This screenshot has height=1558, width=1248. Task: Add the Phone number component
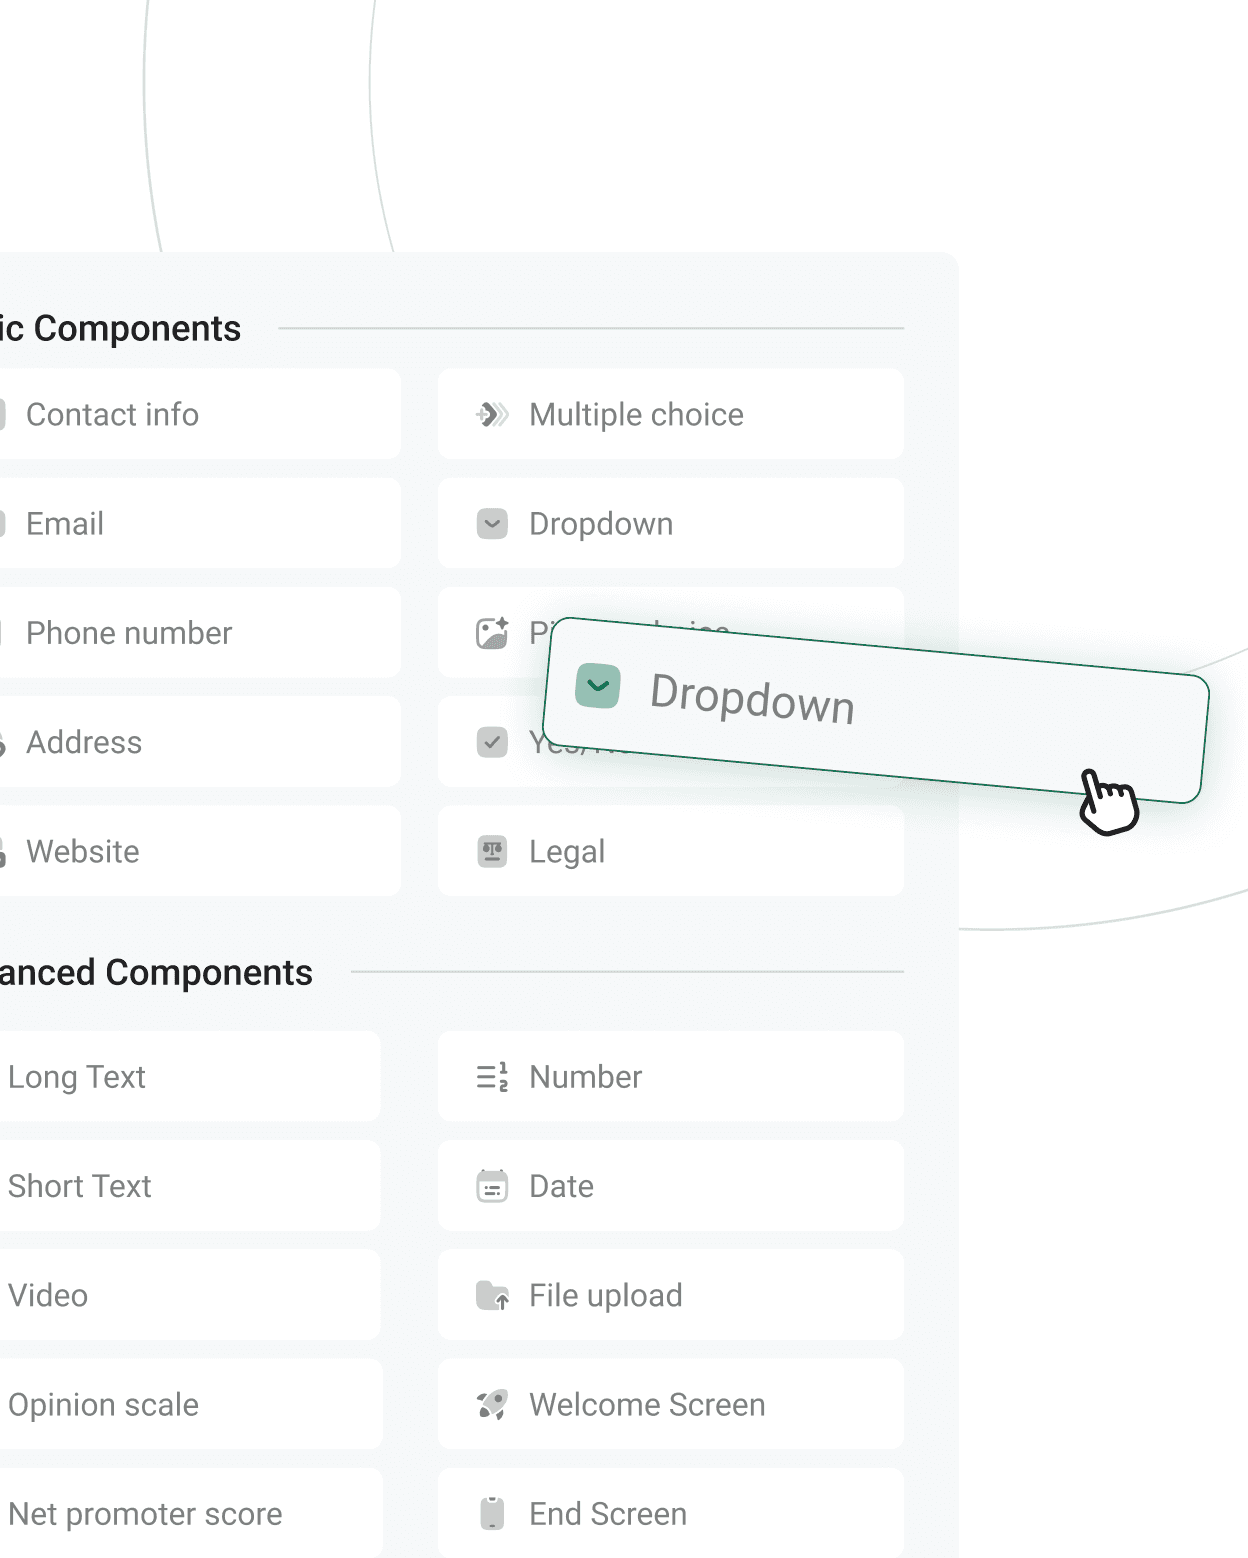click(x=200, y=632)
